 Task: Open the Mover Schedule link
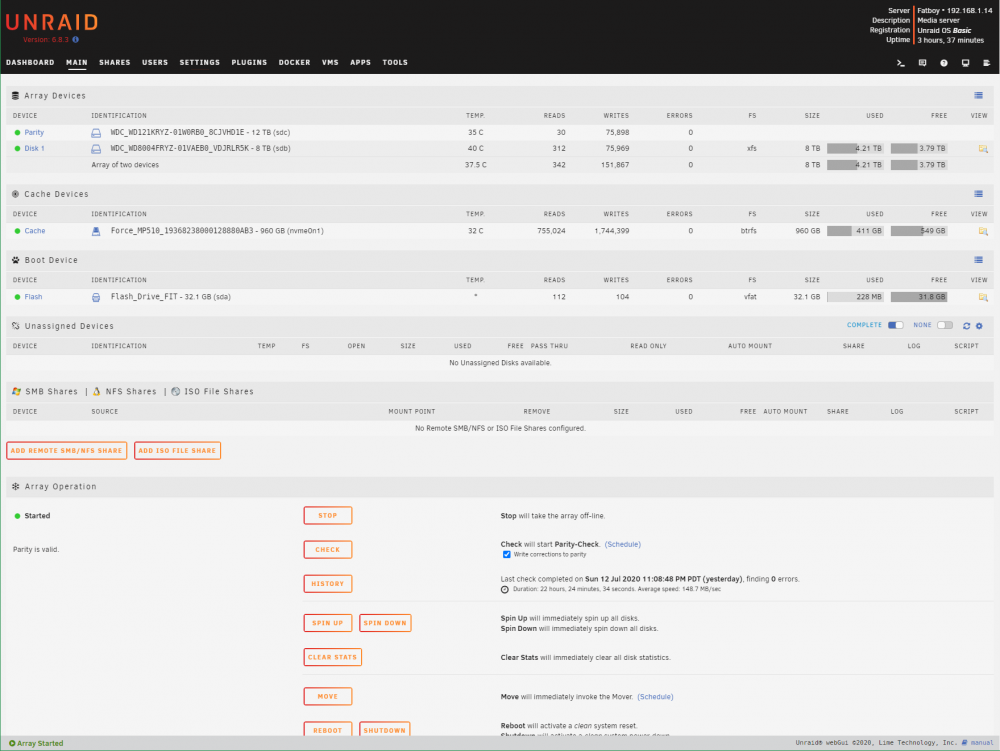tap(655, 697)
